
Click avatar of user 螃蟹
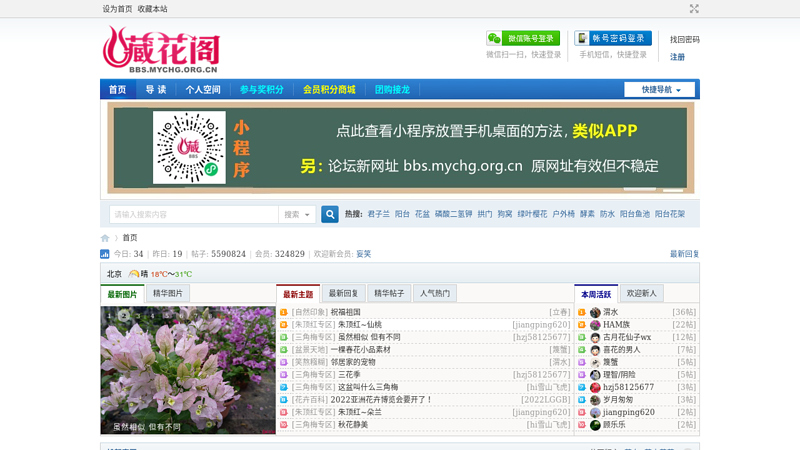pyautogui.click(x=595, y=362)
